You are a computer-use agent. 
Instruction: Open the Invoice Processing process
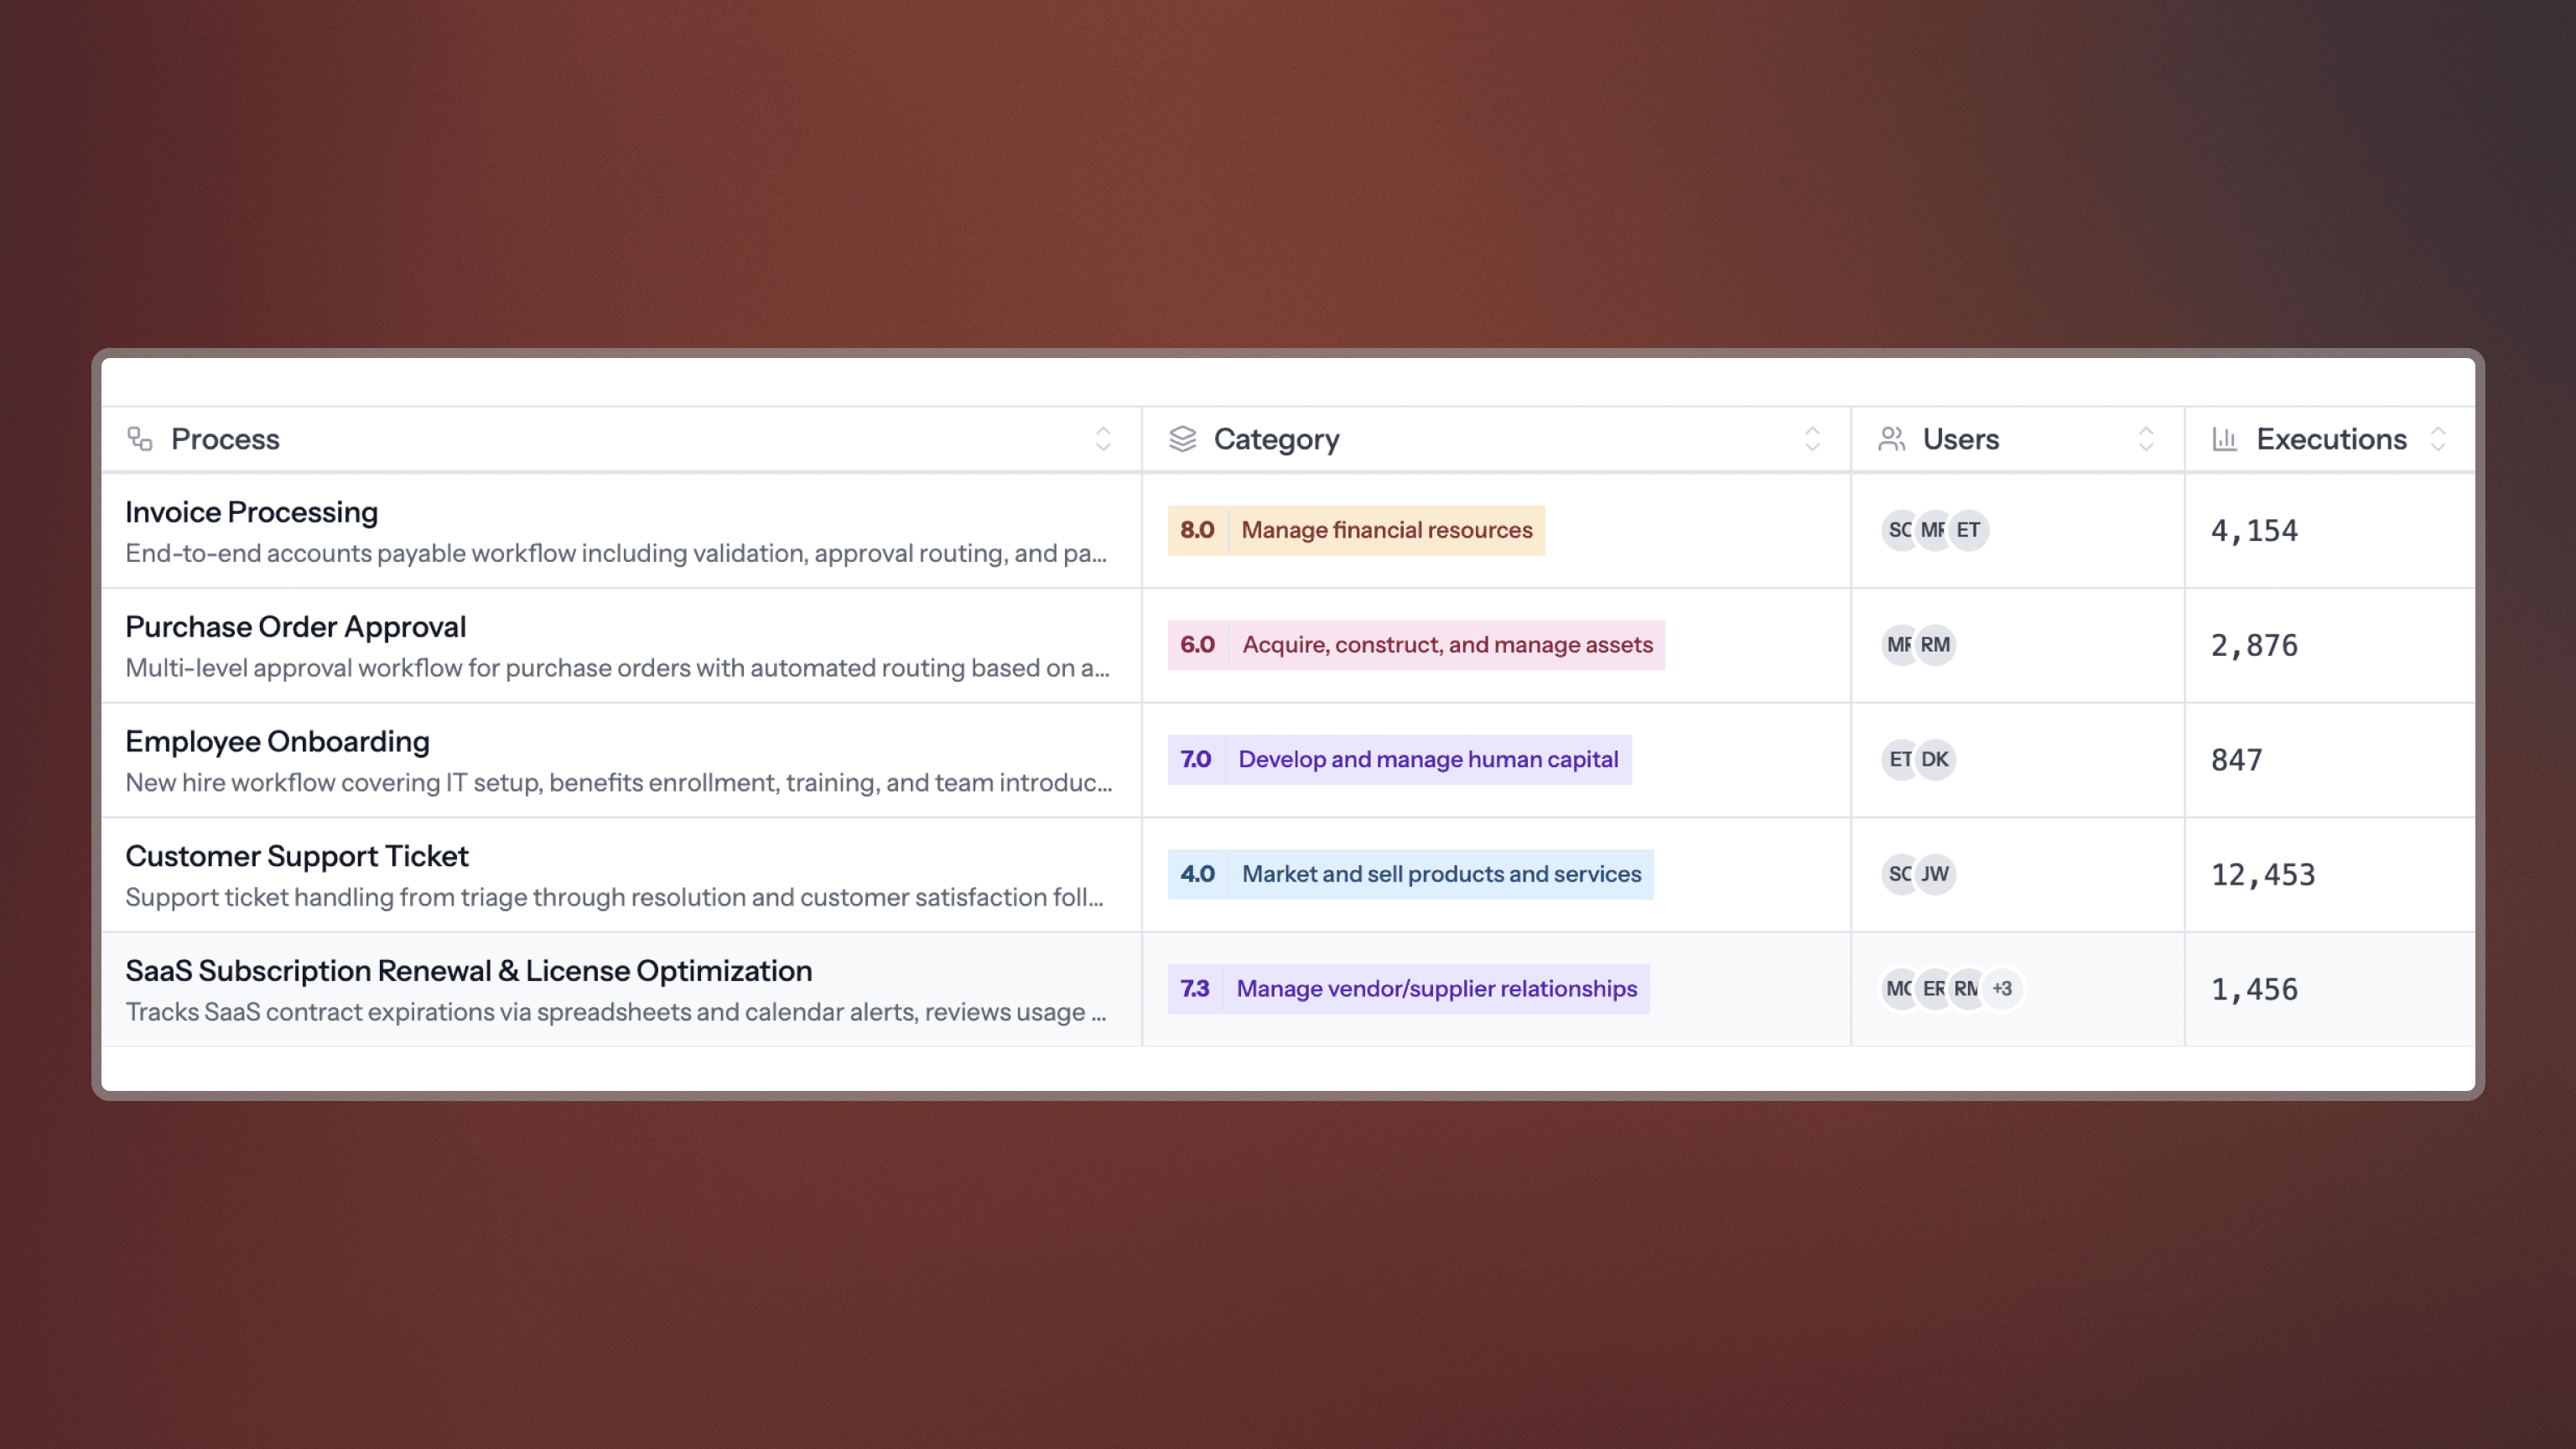[251, 512]
